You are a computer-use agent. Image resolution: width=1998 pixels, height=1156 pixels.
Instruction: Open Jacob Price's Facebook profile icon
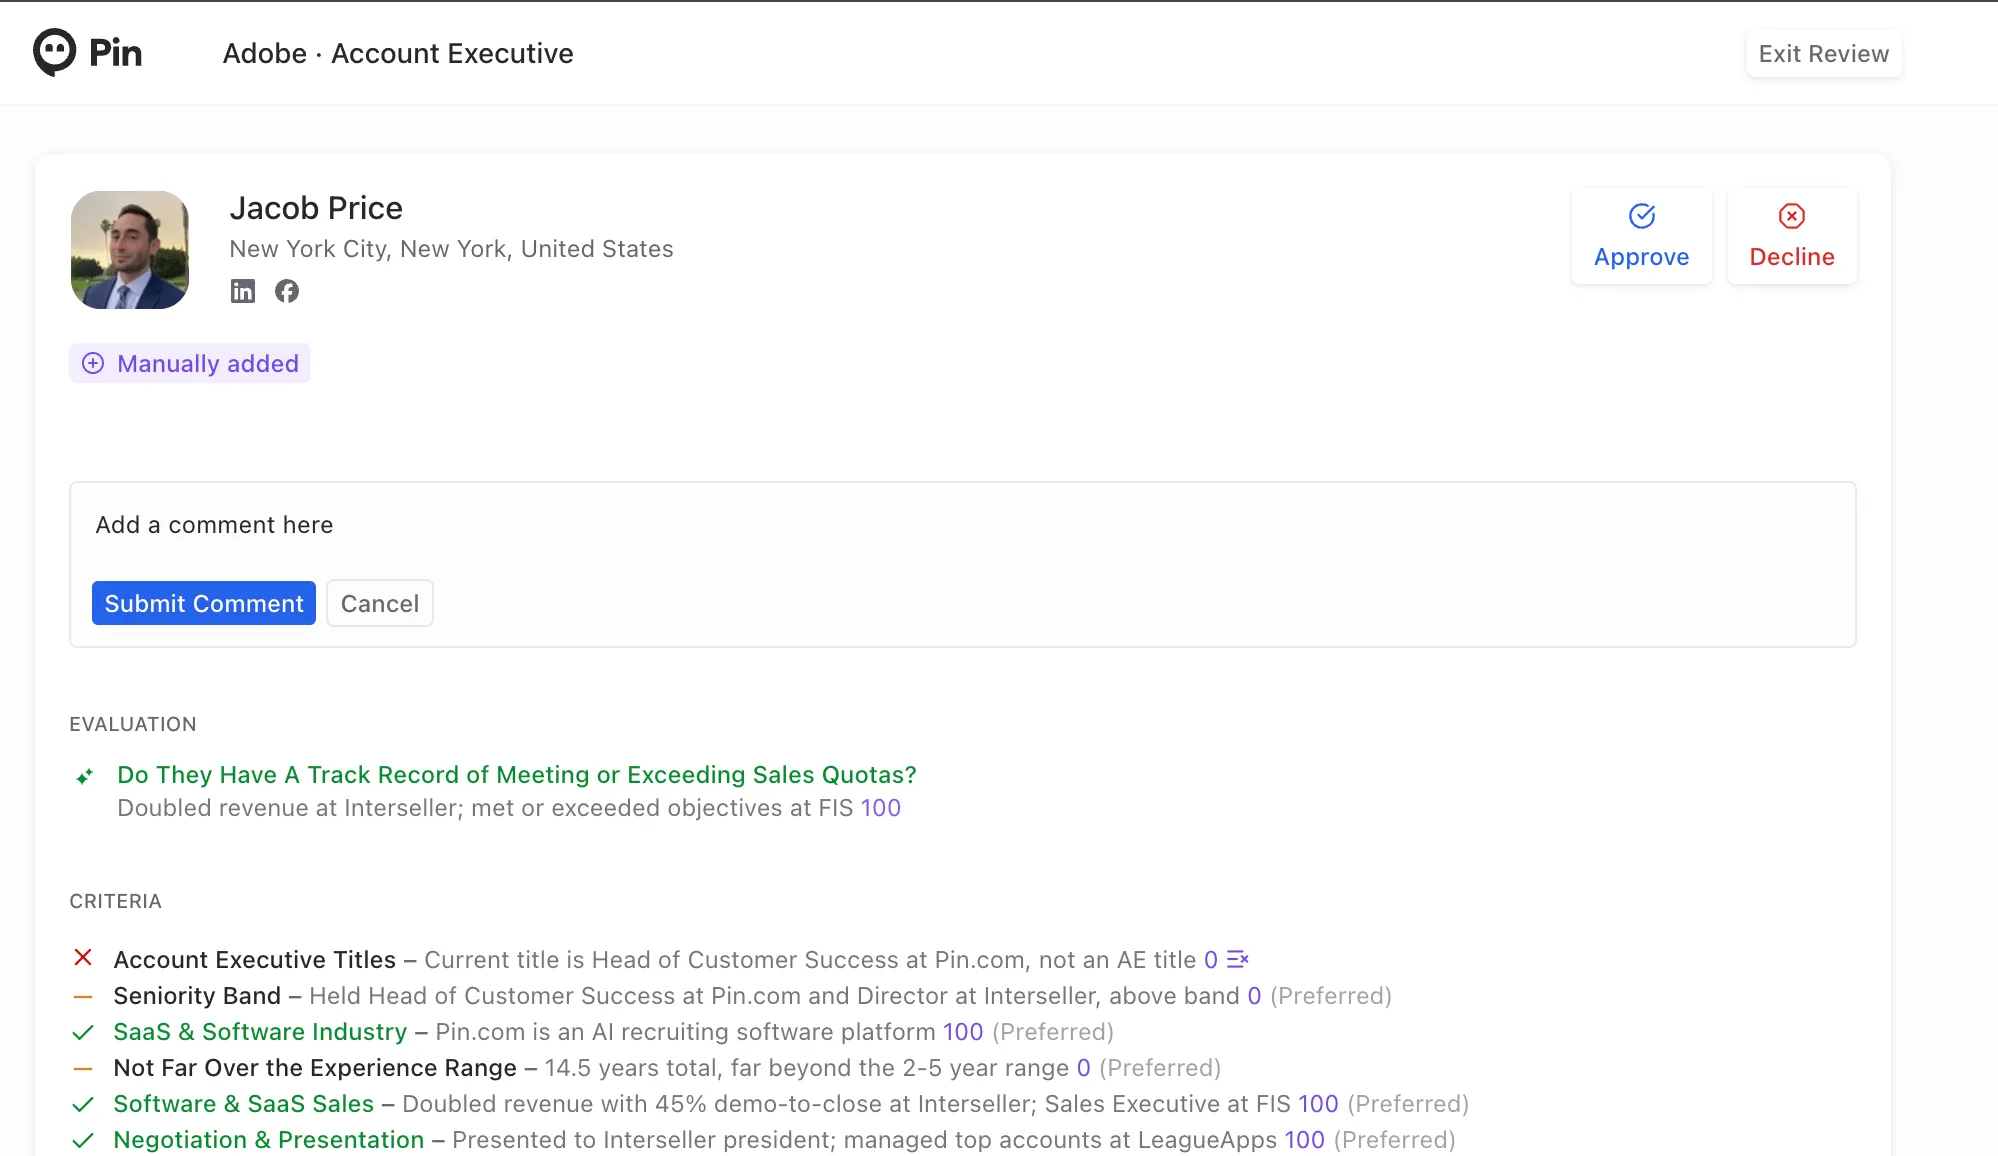287,291
